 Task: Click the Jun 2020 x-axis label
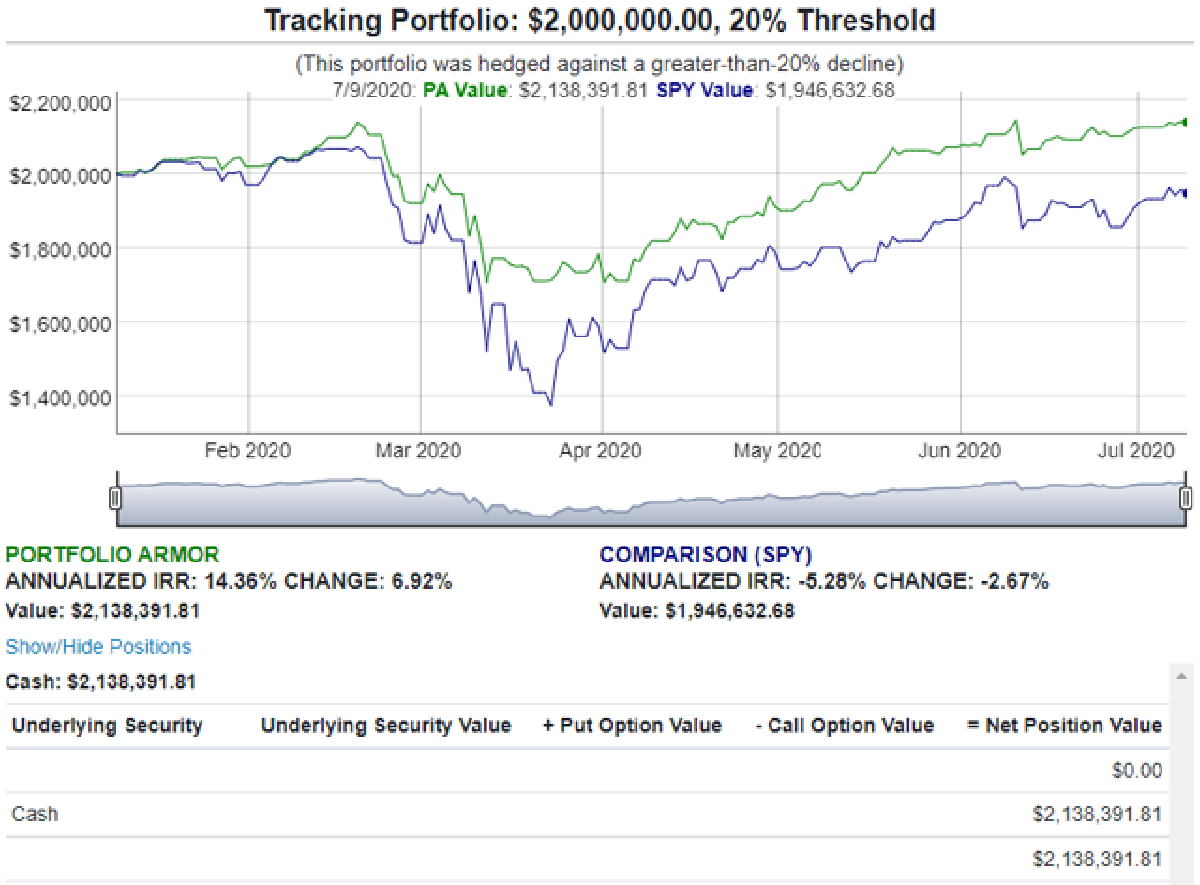[x=959, y=451]
